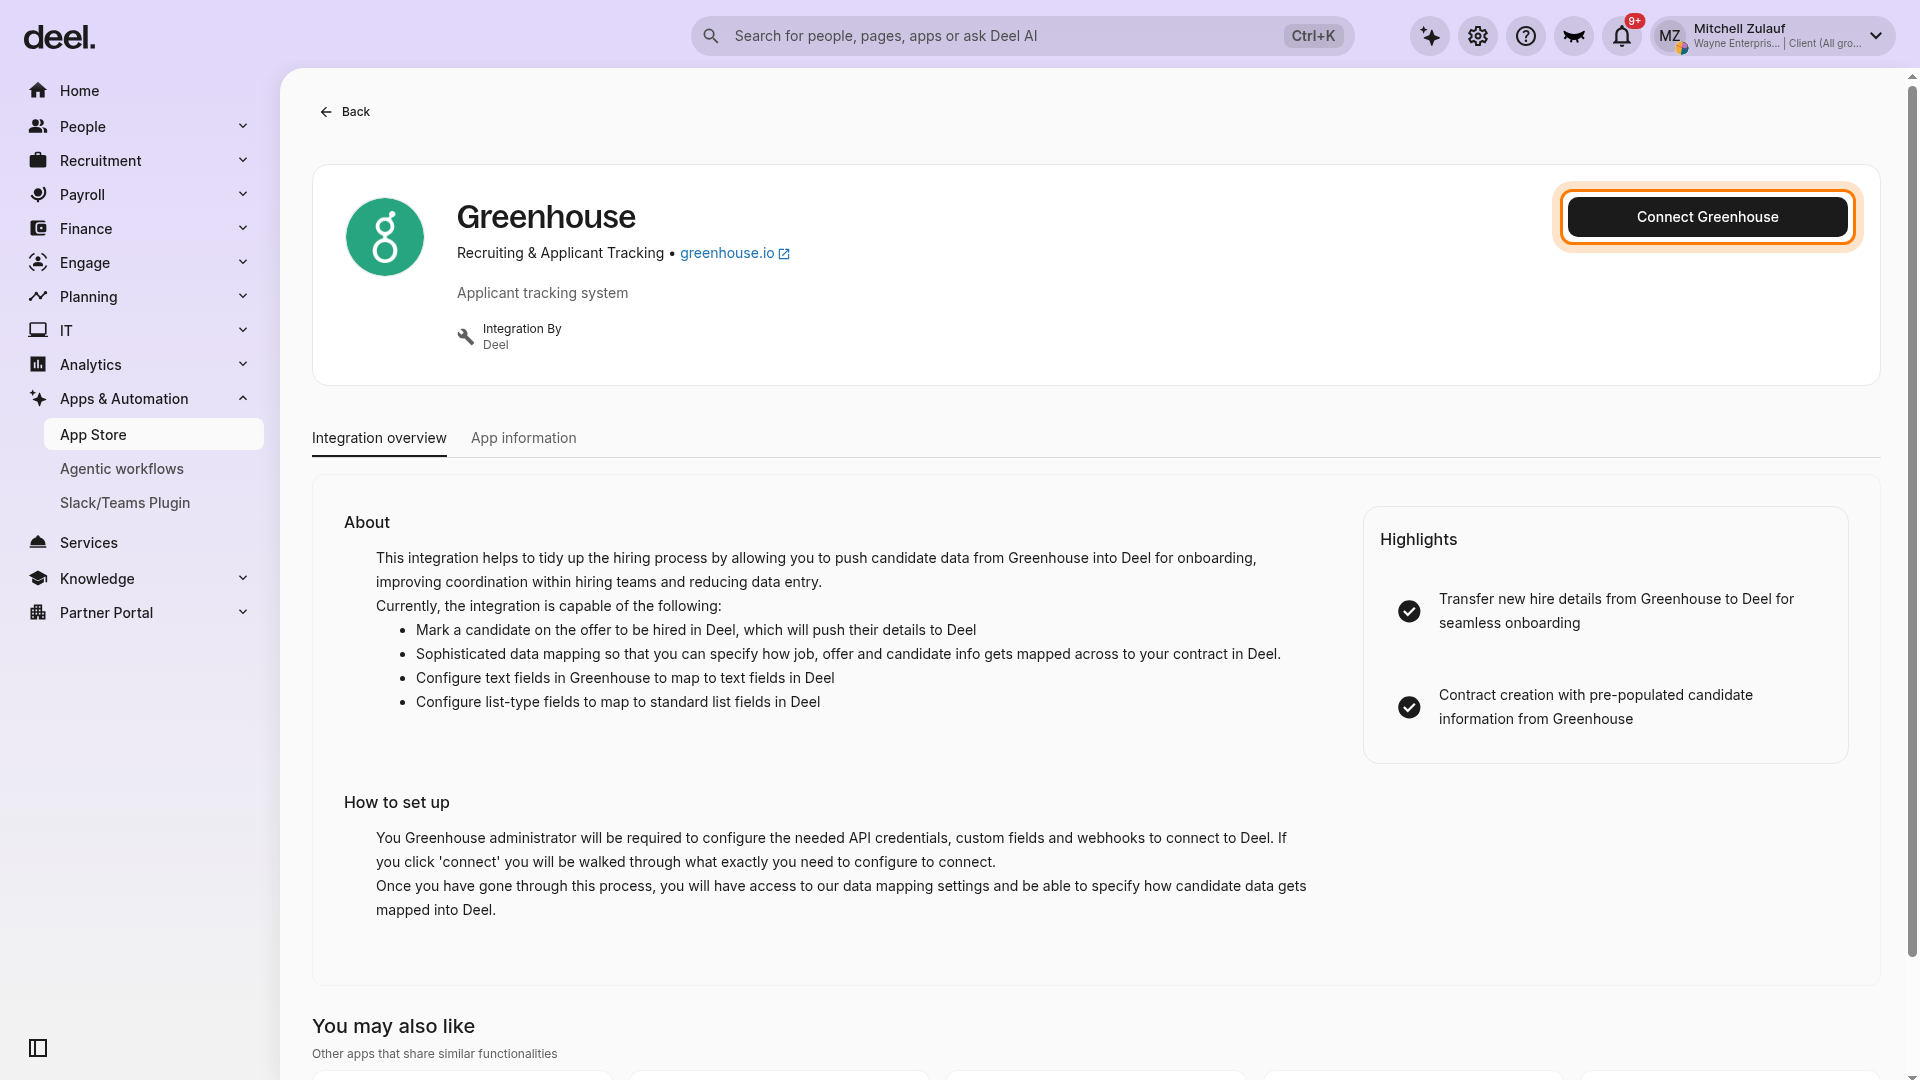Viewport: 1920px width, 1080px height.
Task: Click the back arrow icon
Action: click(x=326, y=112)
